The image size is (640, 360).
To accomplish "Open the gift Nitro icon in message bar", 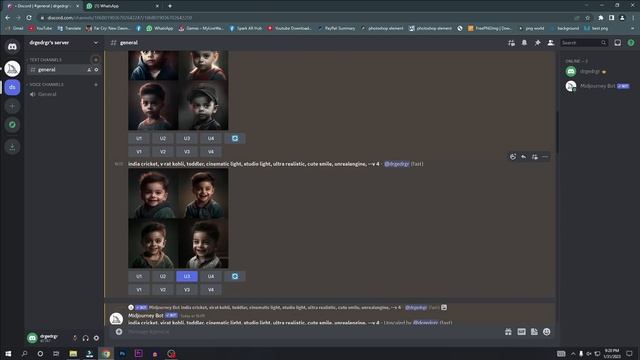I will (508, 332).
